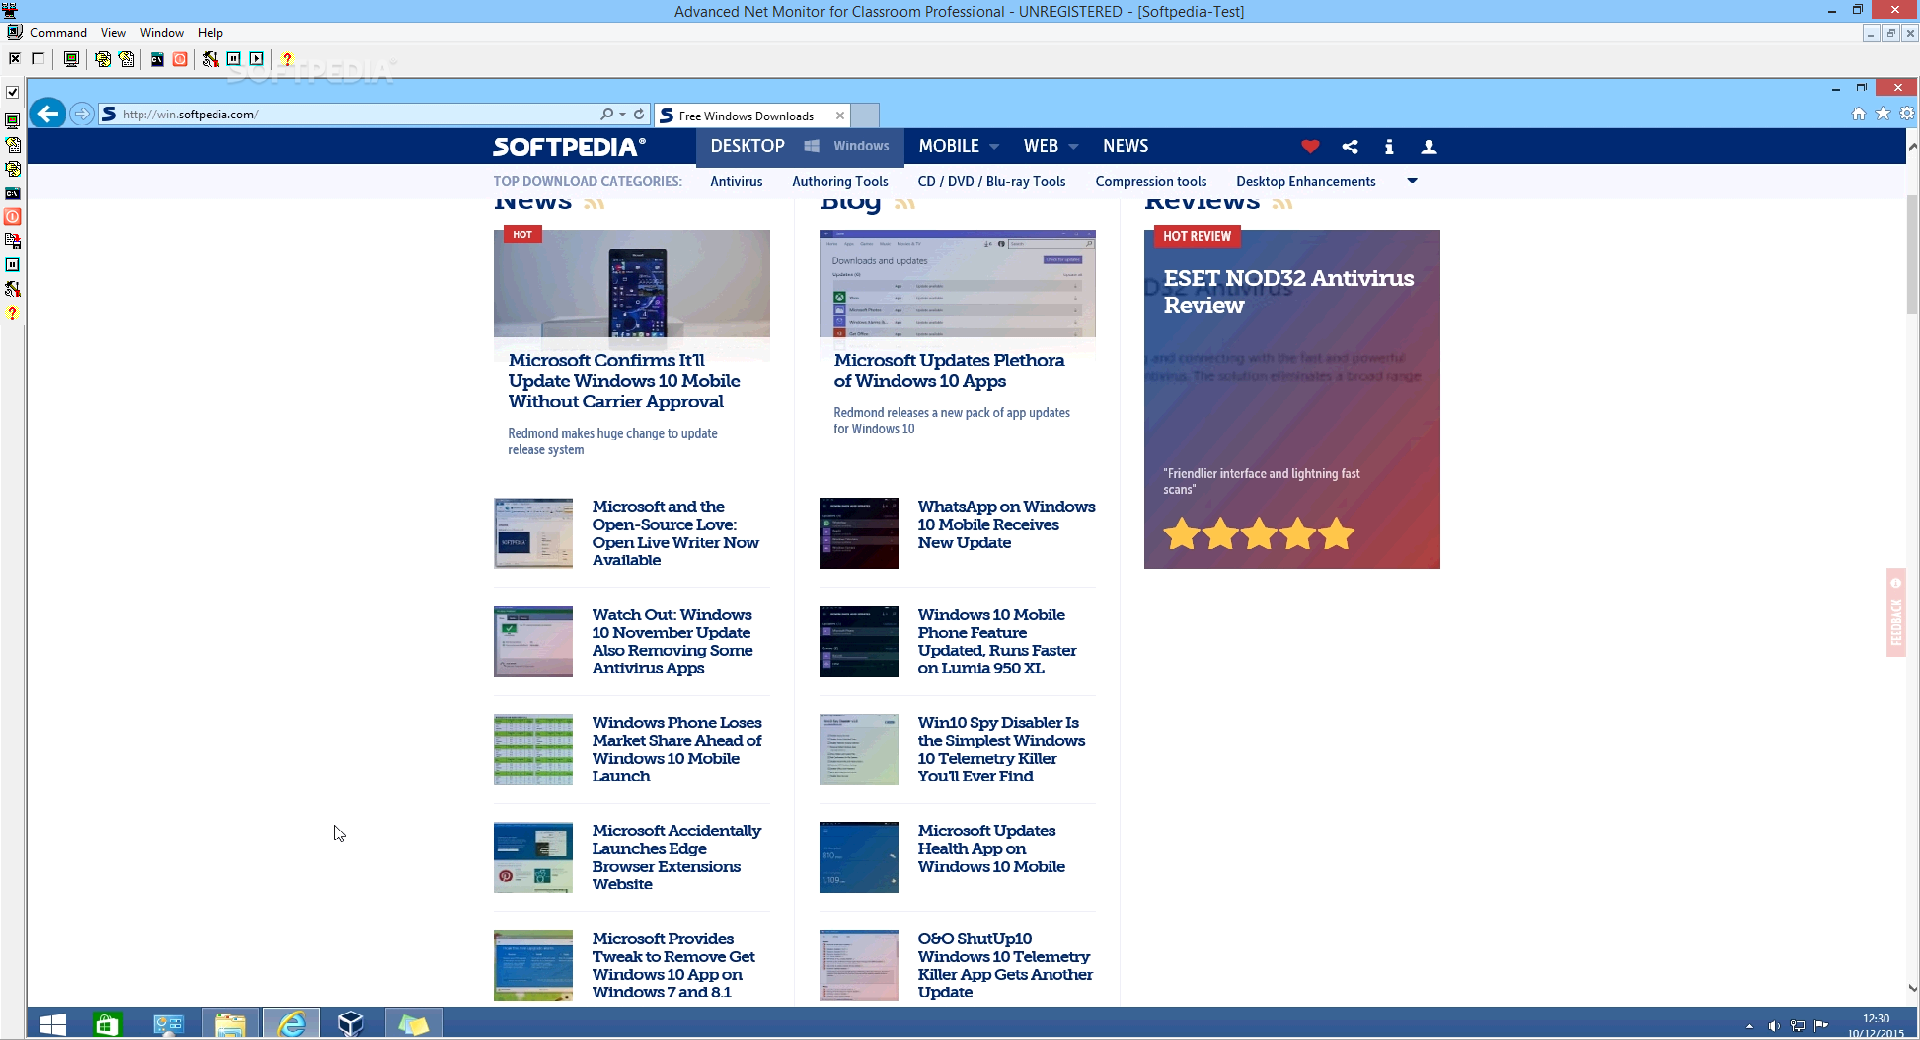Close the Free Windows Downloads tab
The height and width of the screenshot is (1040, 1920).
(840, 116)
